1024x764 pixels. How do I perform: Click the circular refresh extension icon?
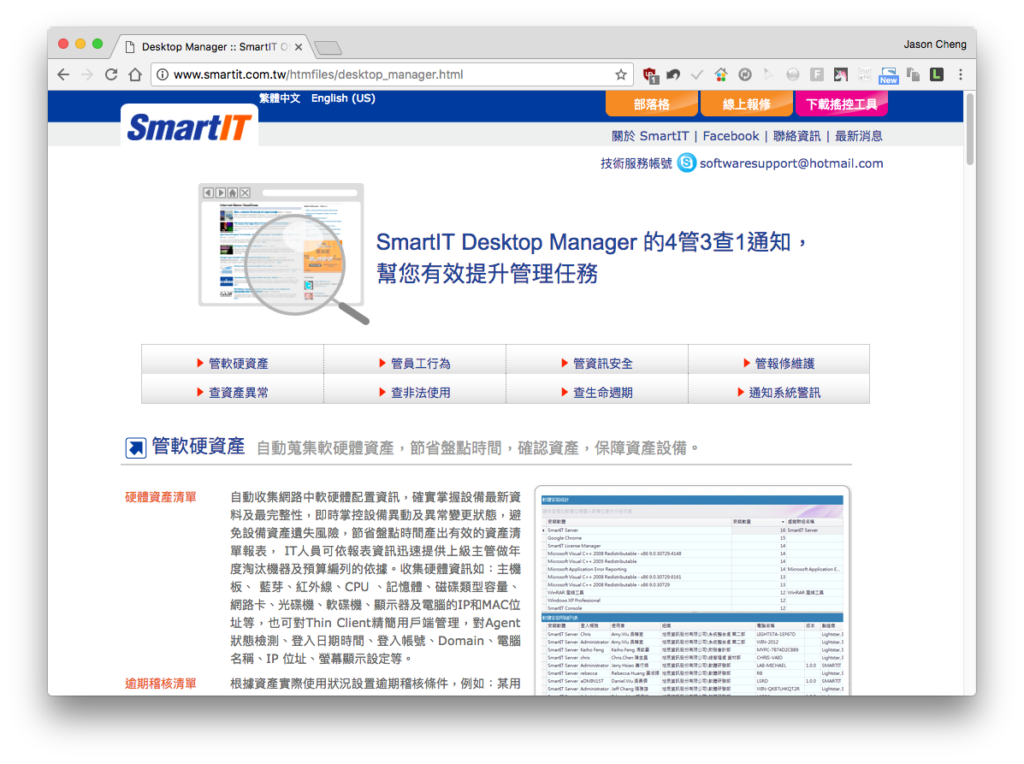pos(745,74)
